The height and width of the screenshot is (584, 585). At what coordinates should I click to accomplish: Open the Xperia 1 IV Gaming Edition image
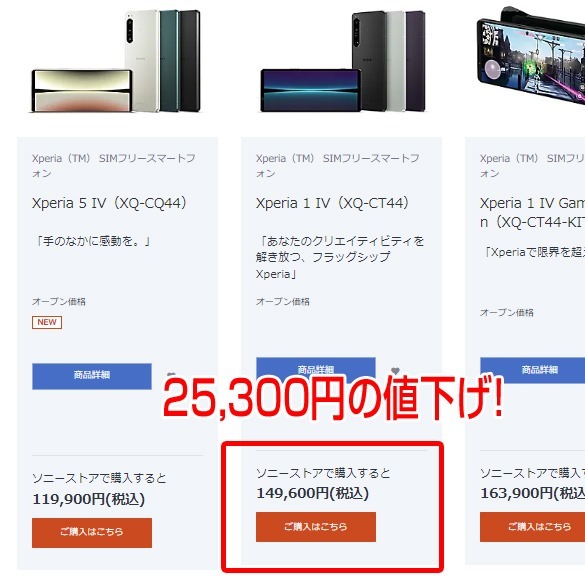pyautogui.click(x=531, y=54)
